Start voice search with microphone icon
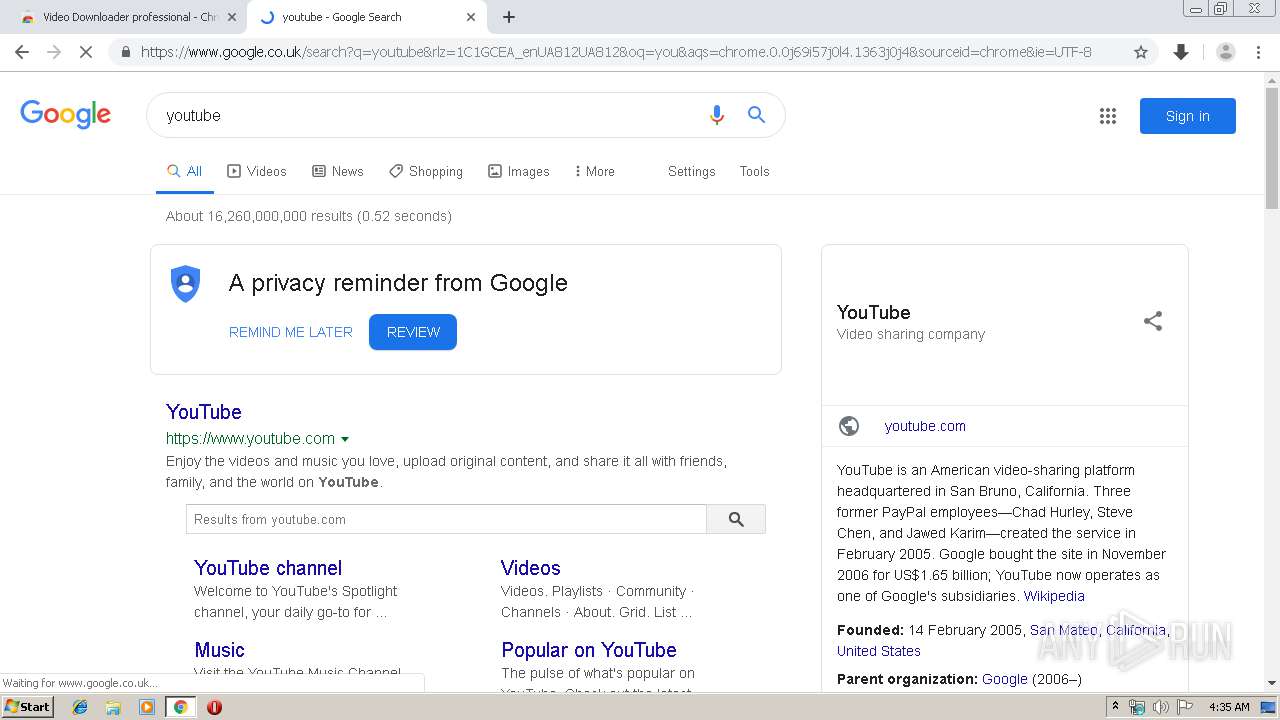This screenshot has height=720, width=1280. (x=716, y=115)
